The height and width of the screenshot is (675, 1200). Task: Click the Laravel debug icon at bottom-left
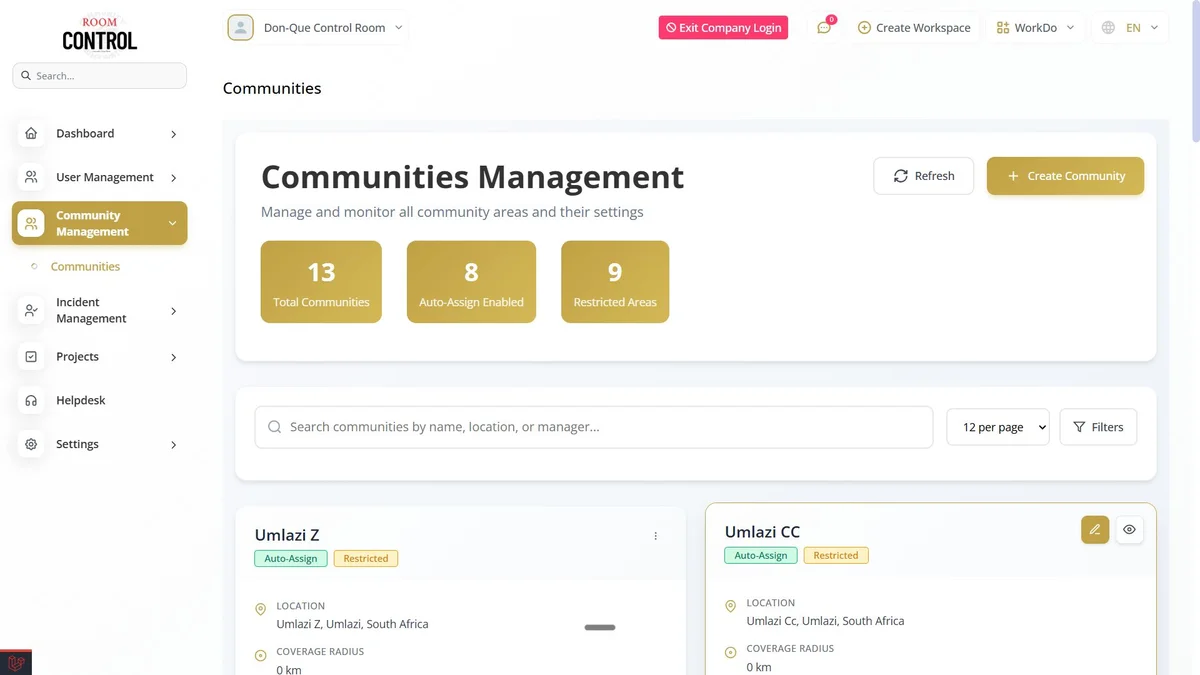16,663
